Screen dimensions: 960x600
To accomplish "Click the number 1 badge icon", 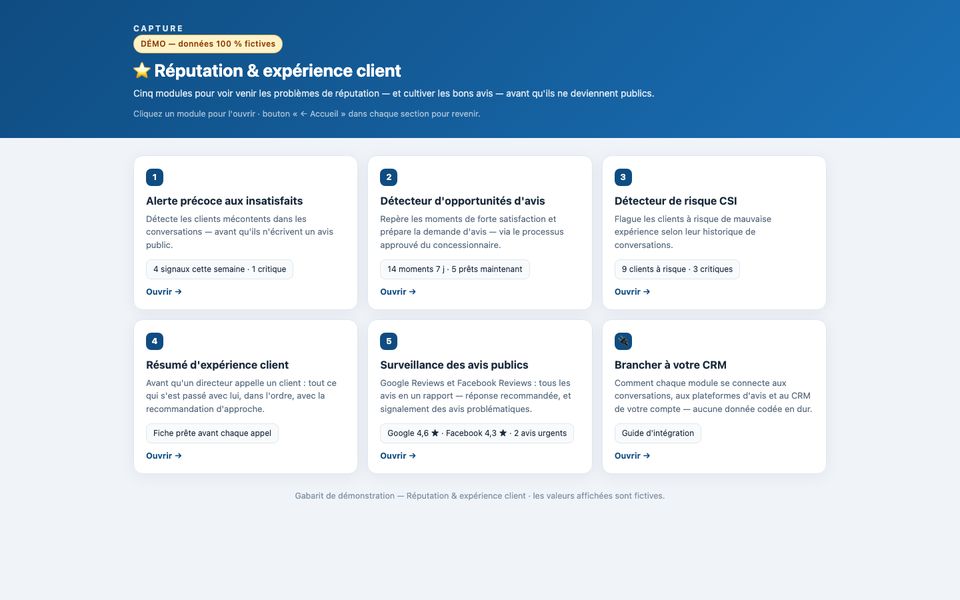I will tap(154, 177).
